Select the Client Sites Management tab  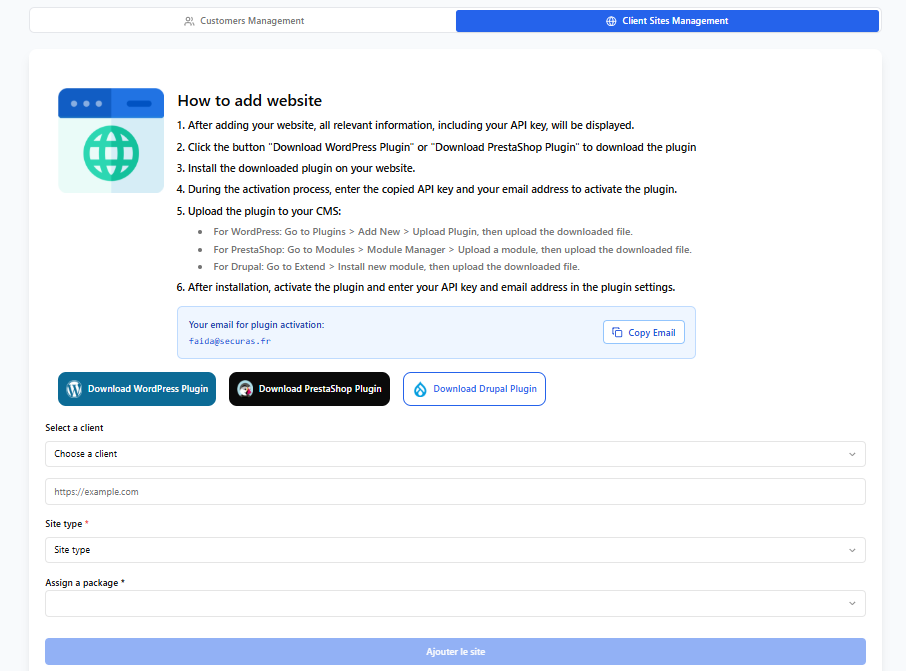tap(666, 21)
